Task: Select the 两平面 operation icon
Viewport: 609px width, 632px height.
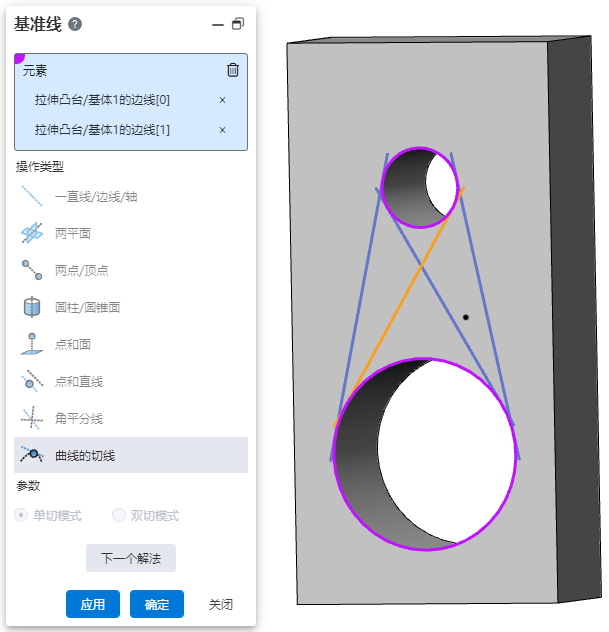Action: tap(32, 233)
